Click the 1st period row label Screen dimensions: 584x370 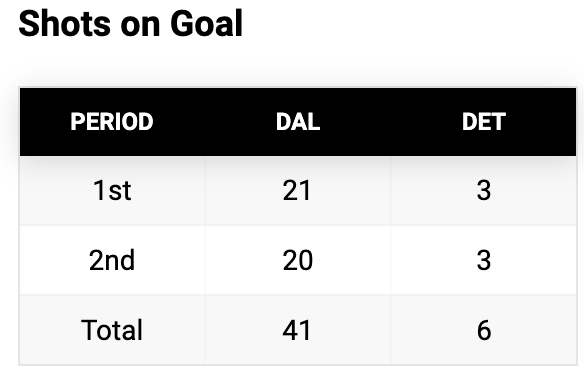click(x=112, y=190)
